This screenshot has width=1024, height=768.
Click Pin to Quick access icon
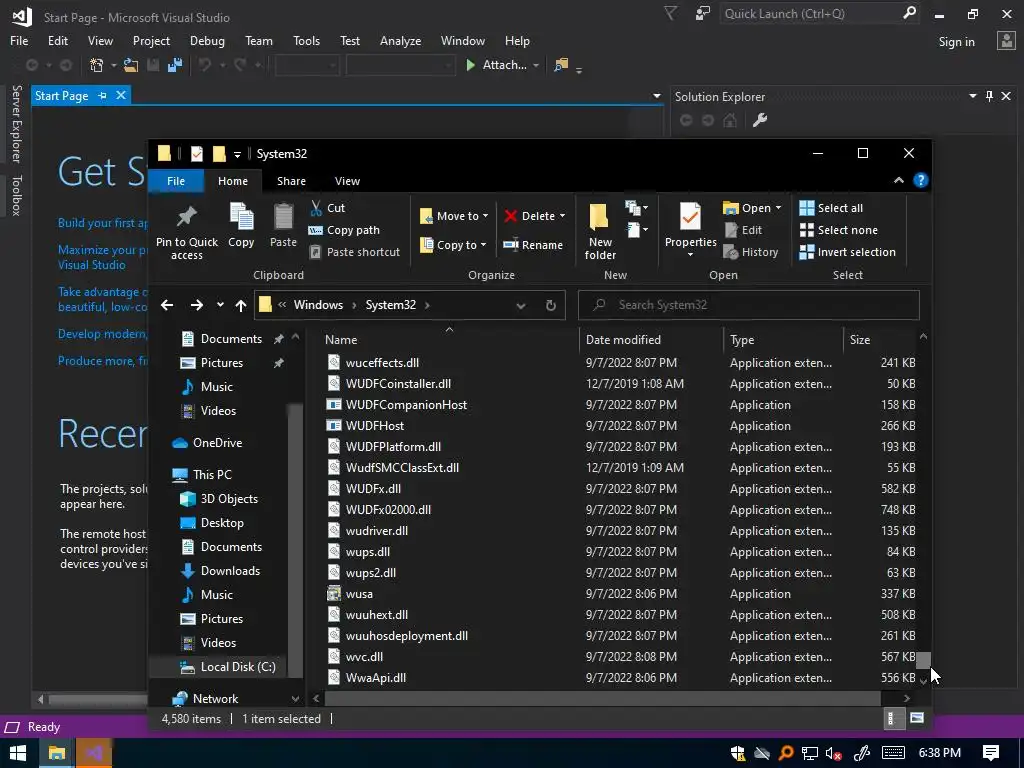(187, 216)
